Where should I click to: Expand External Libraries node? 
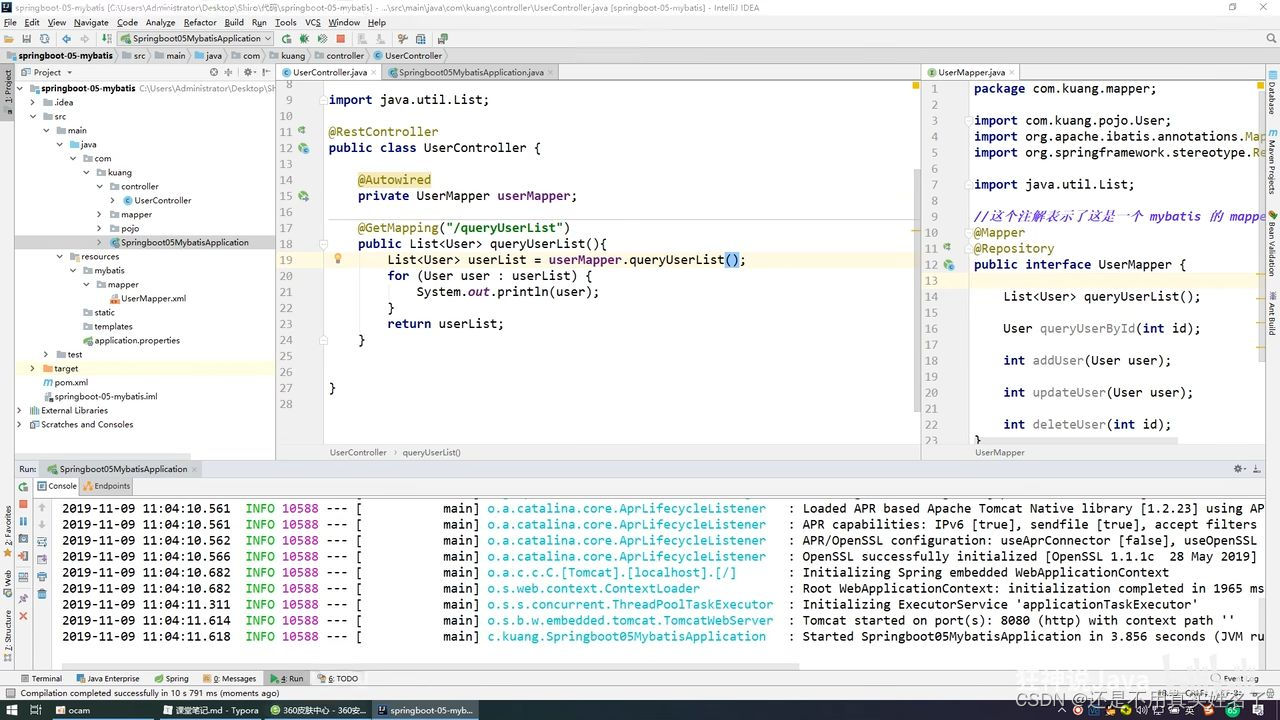[x=20, y=410]
